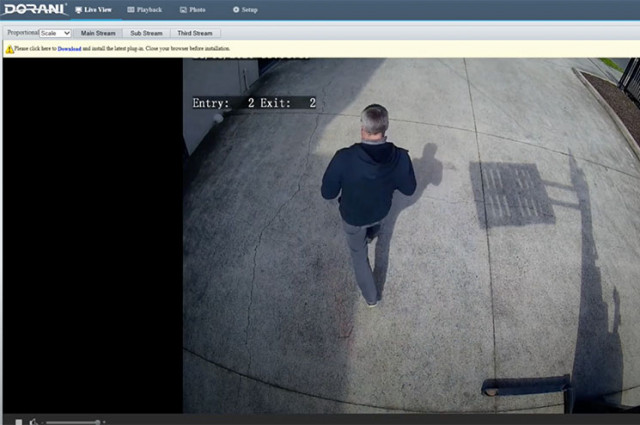Click the live camera video feed
The width and height of the screenshot is (640, 425).
(411, 236)
